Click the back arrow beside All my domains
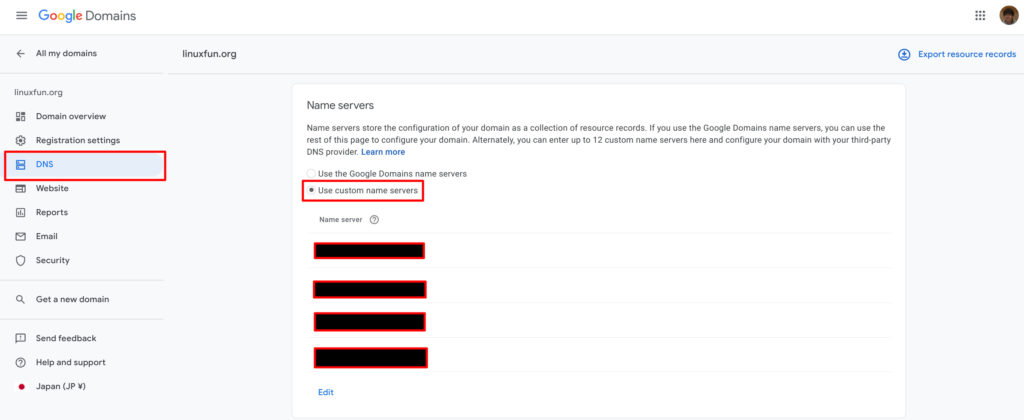1024x420 pixels. point(21,54)
